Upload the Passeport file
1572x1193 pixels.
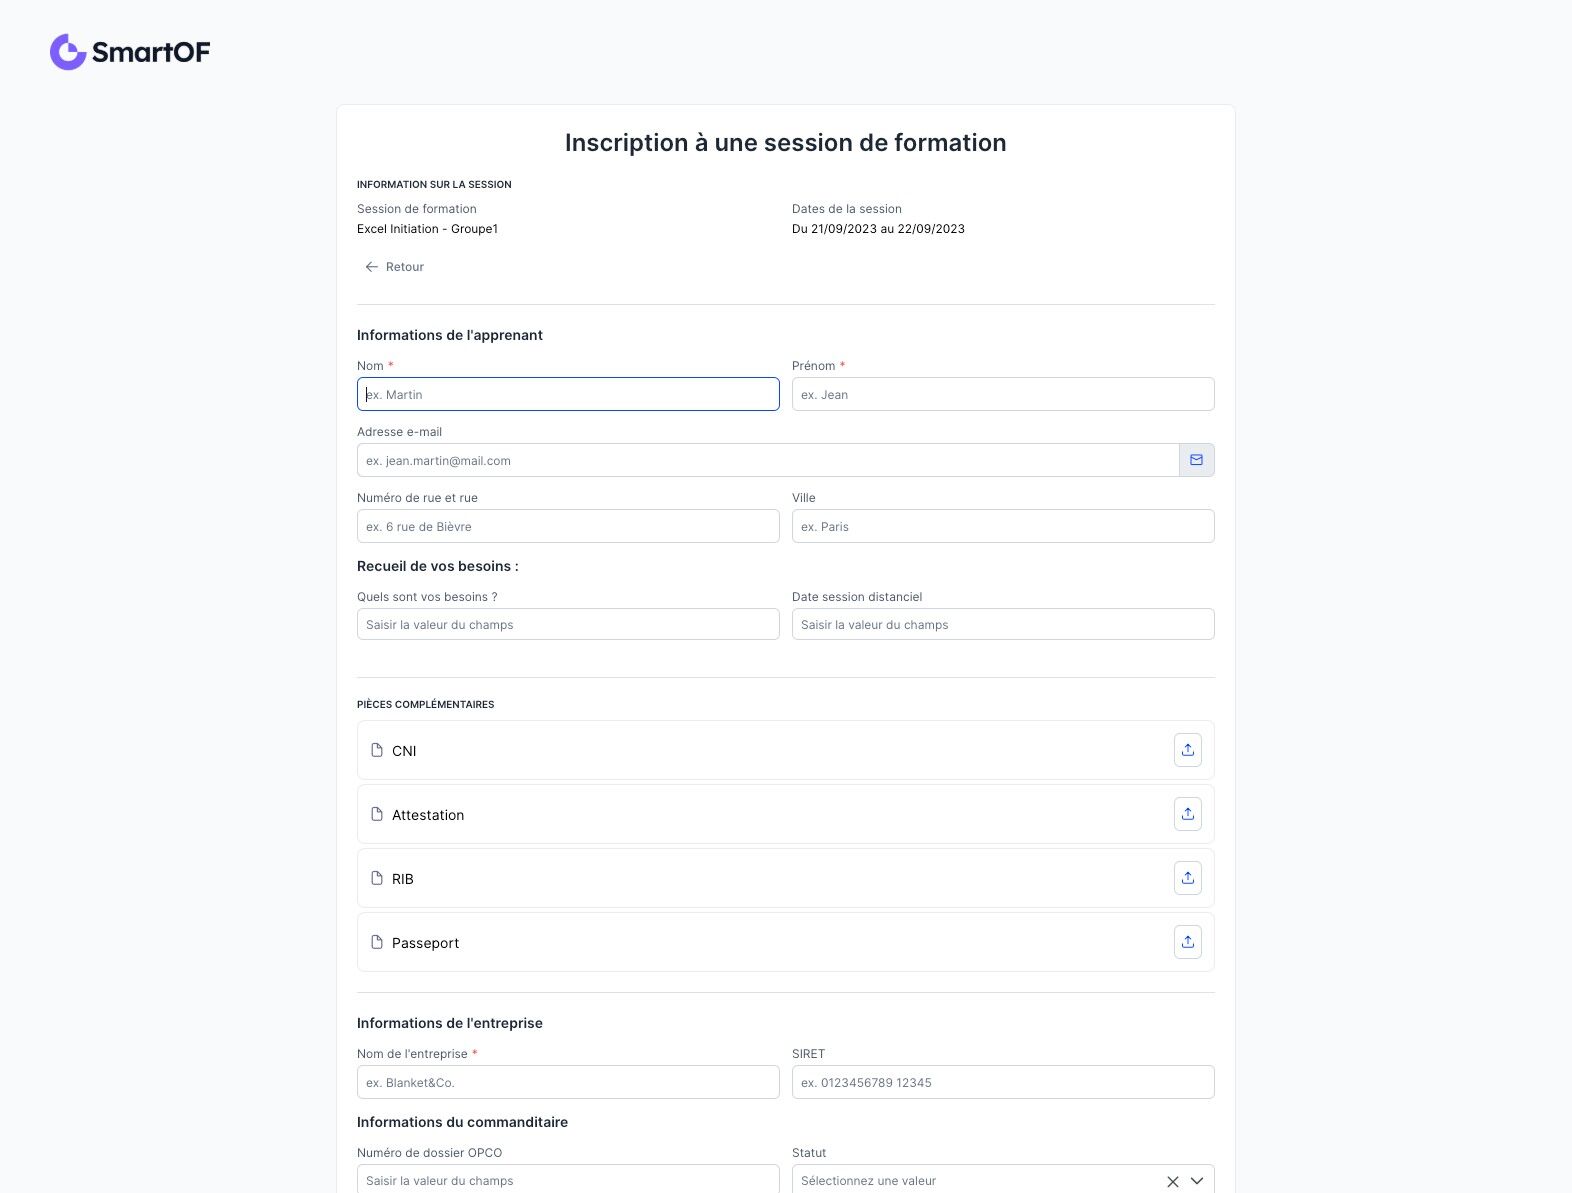[1187, 942]
